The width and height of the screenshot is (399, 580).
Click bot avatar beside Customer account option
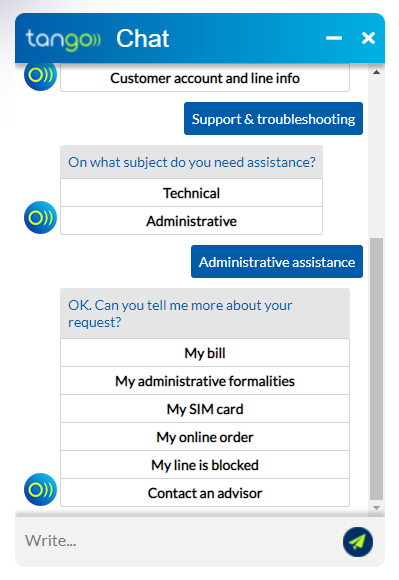[40, 77]
